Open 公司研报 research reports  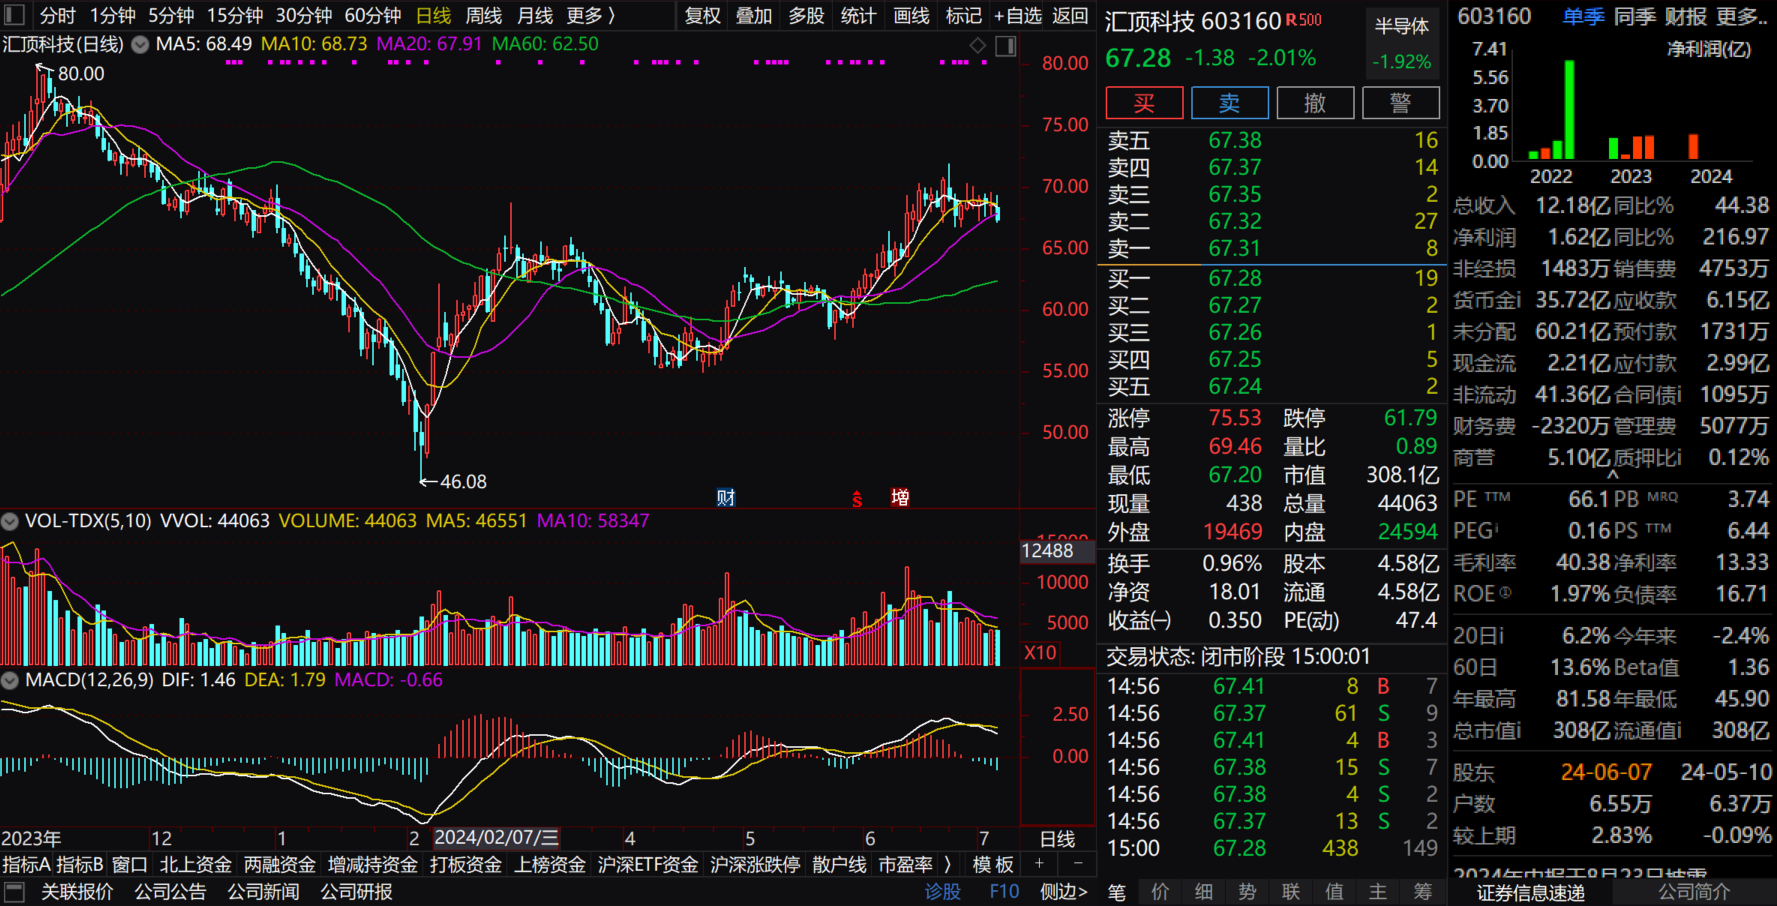pyautogui.click(x=356, y=891)
